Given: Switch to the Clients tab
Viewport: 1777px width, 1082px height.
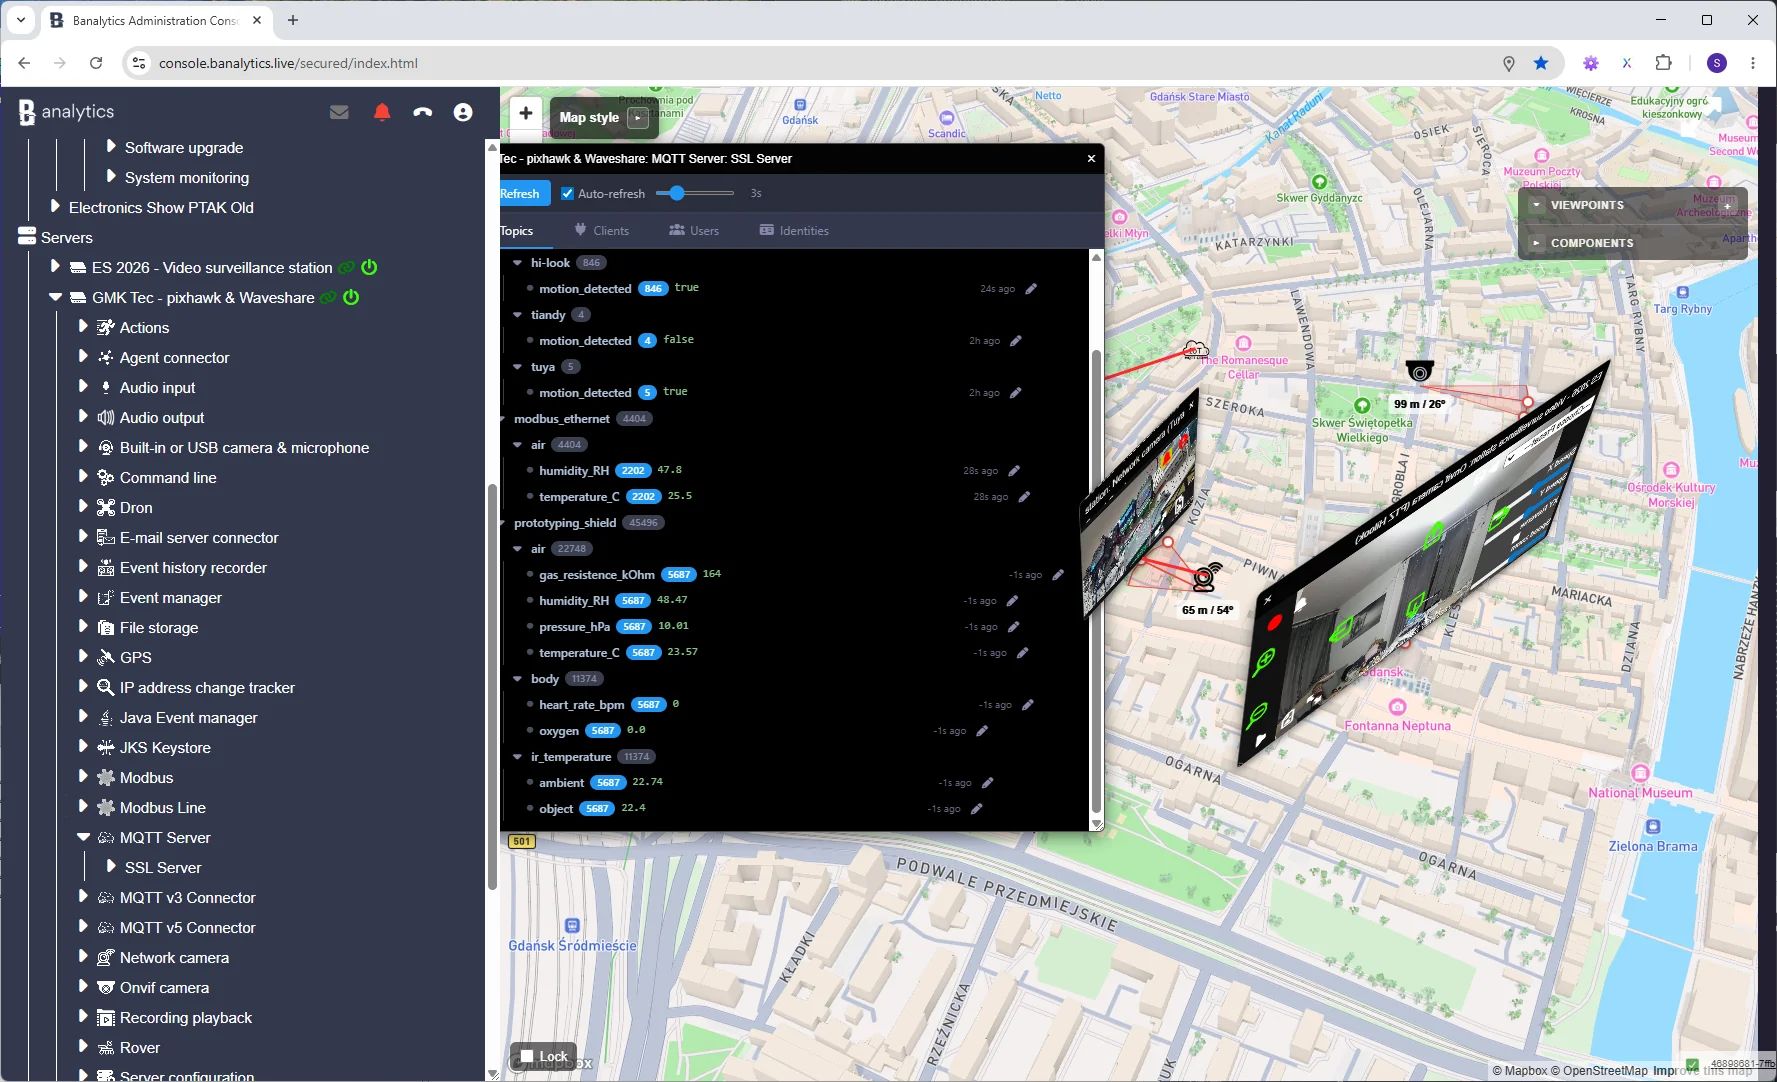Looking at the screenshot, I should point(602,231).
